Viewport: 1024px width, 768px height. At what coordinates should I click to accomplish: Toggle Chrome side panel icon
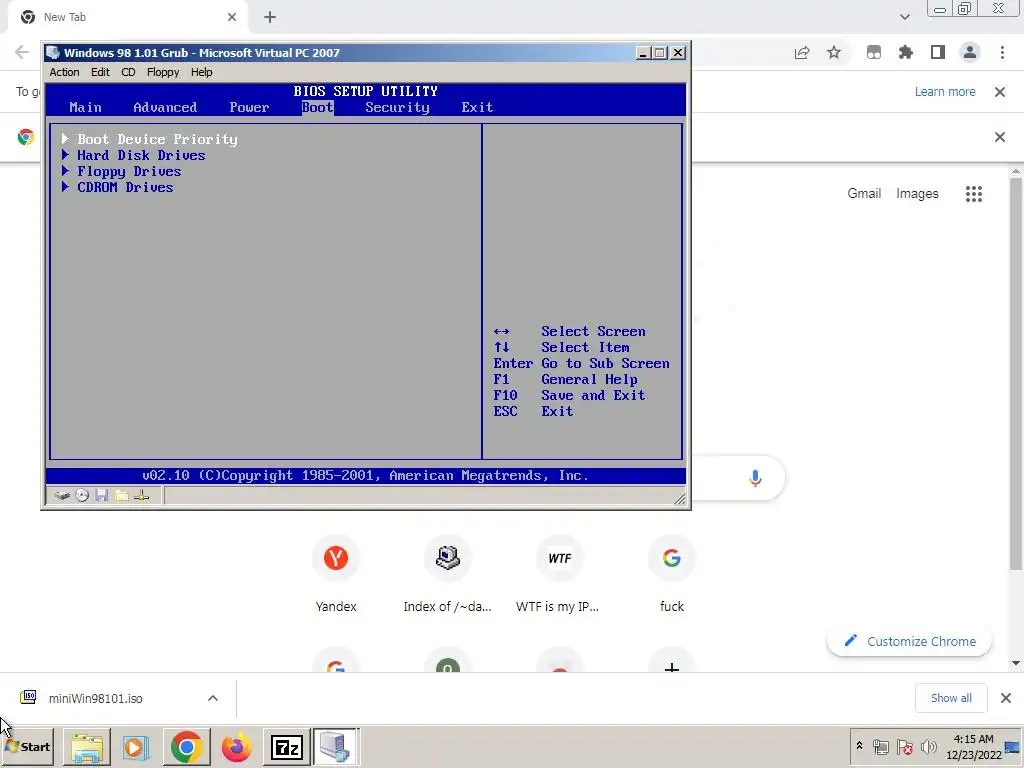coord(938,53)
